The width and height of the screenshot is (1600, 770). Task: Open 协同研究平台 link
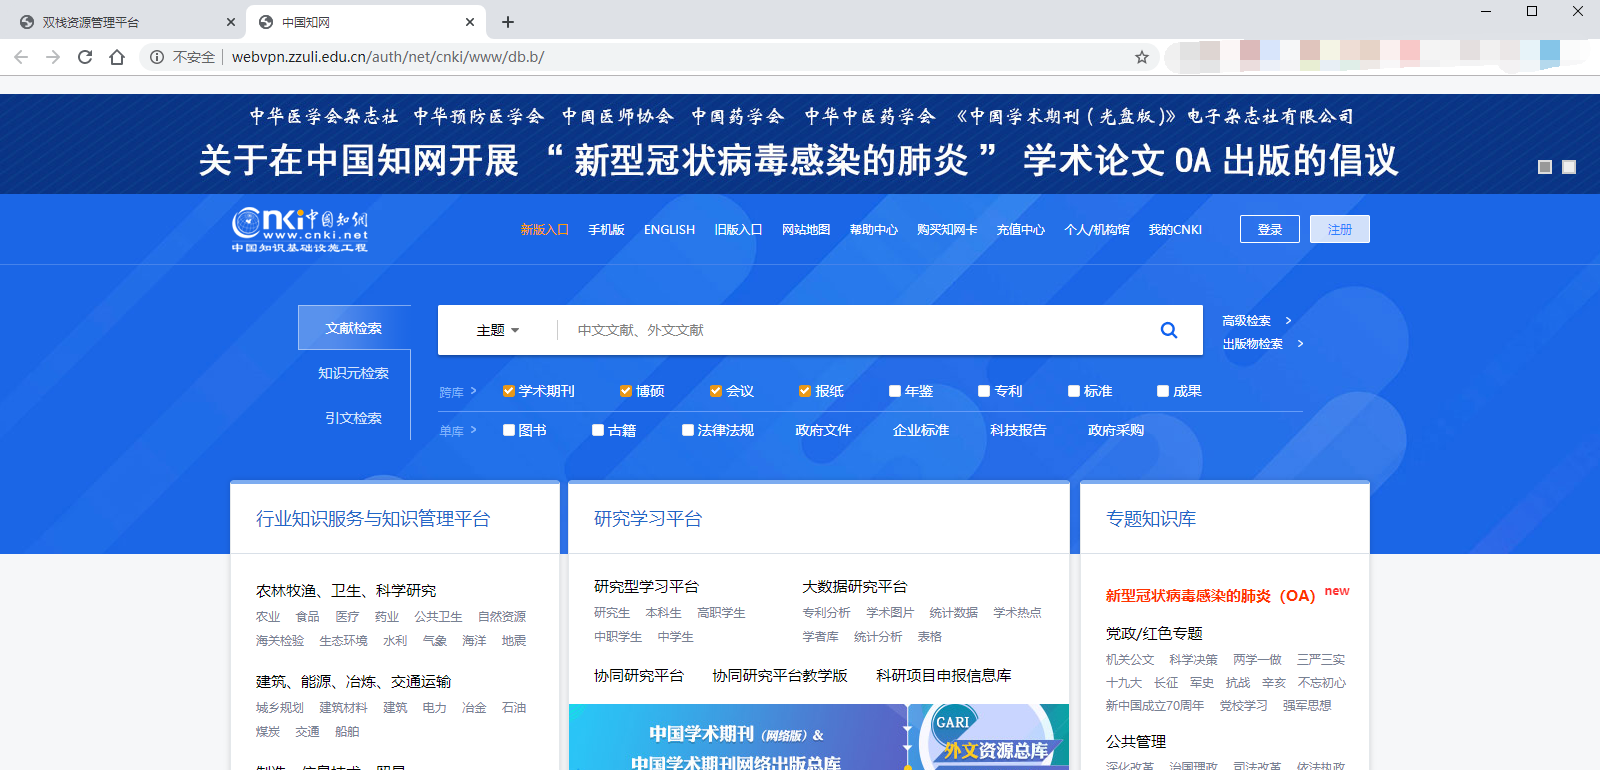(639, 676)
